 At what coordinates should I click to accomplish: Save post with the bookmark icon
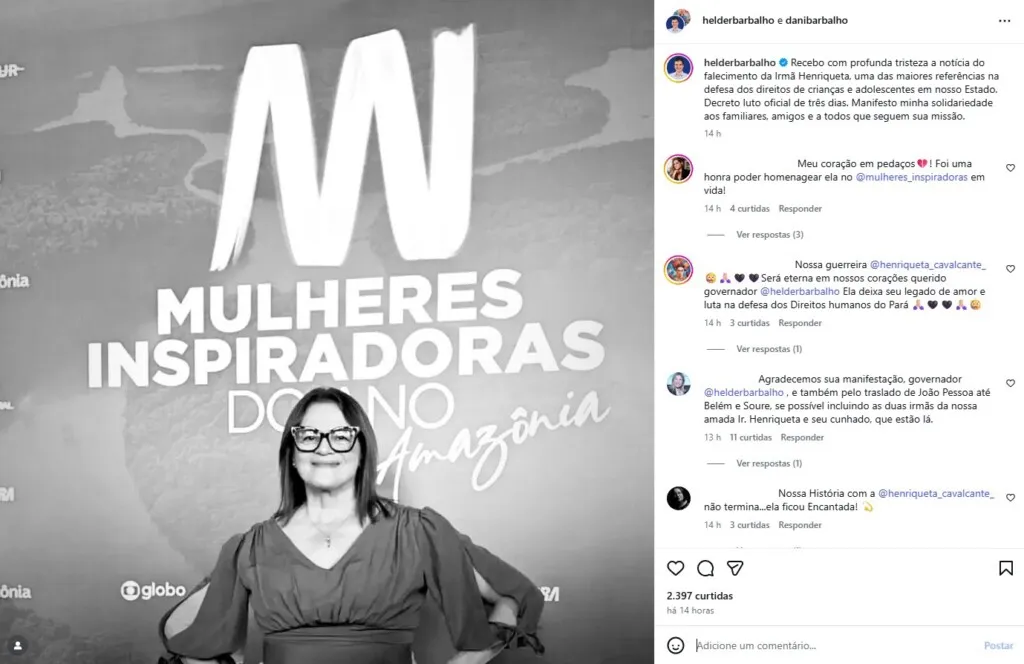tap(1006, 568)
